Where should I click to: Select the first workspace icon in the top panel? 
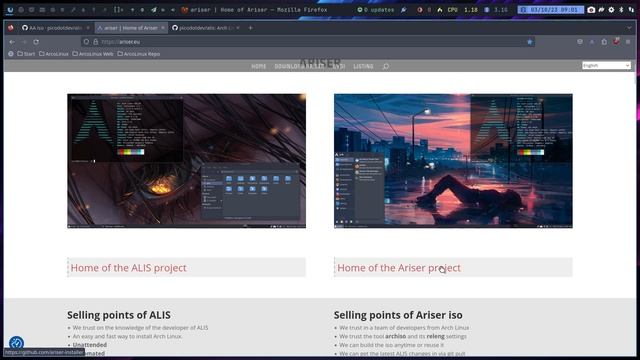[10, 9]
